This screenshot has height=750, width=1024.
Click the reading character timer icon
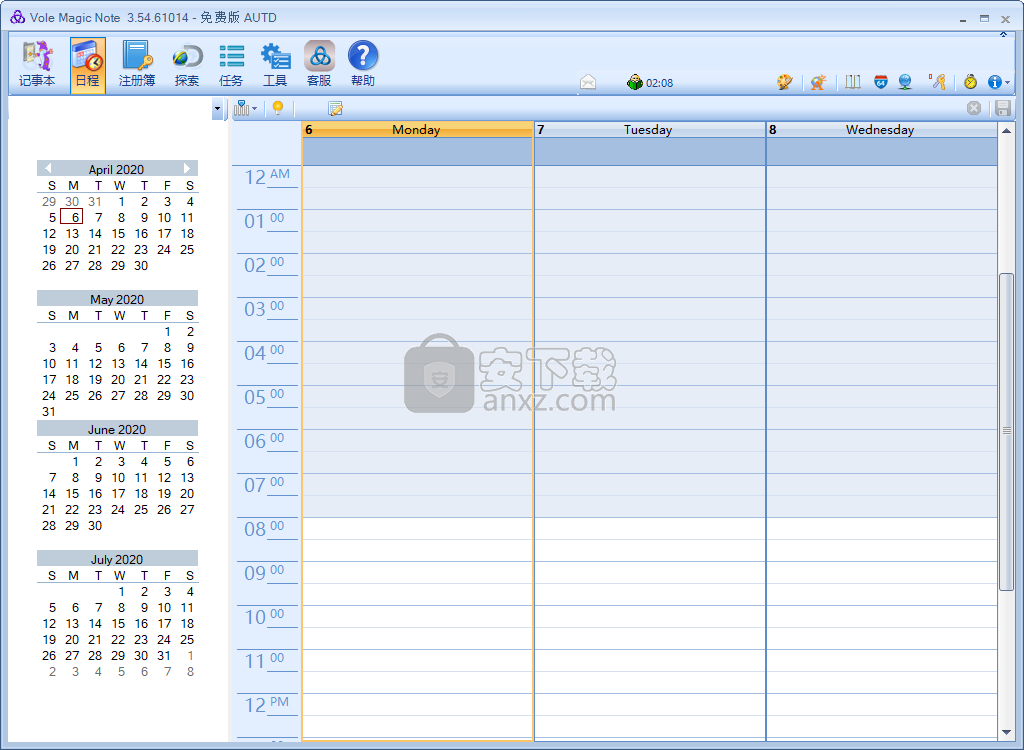pyautogui.click(x=635, y=82)
